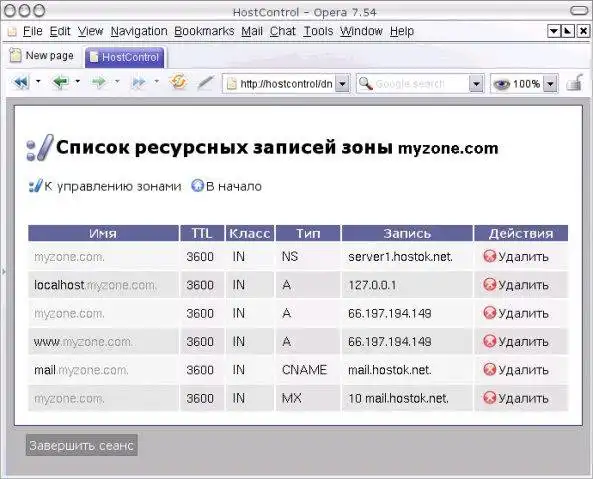The image size is (593, 479).
Task: Click the 'CNAME' type cell
Action: (x=308, y=370)
